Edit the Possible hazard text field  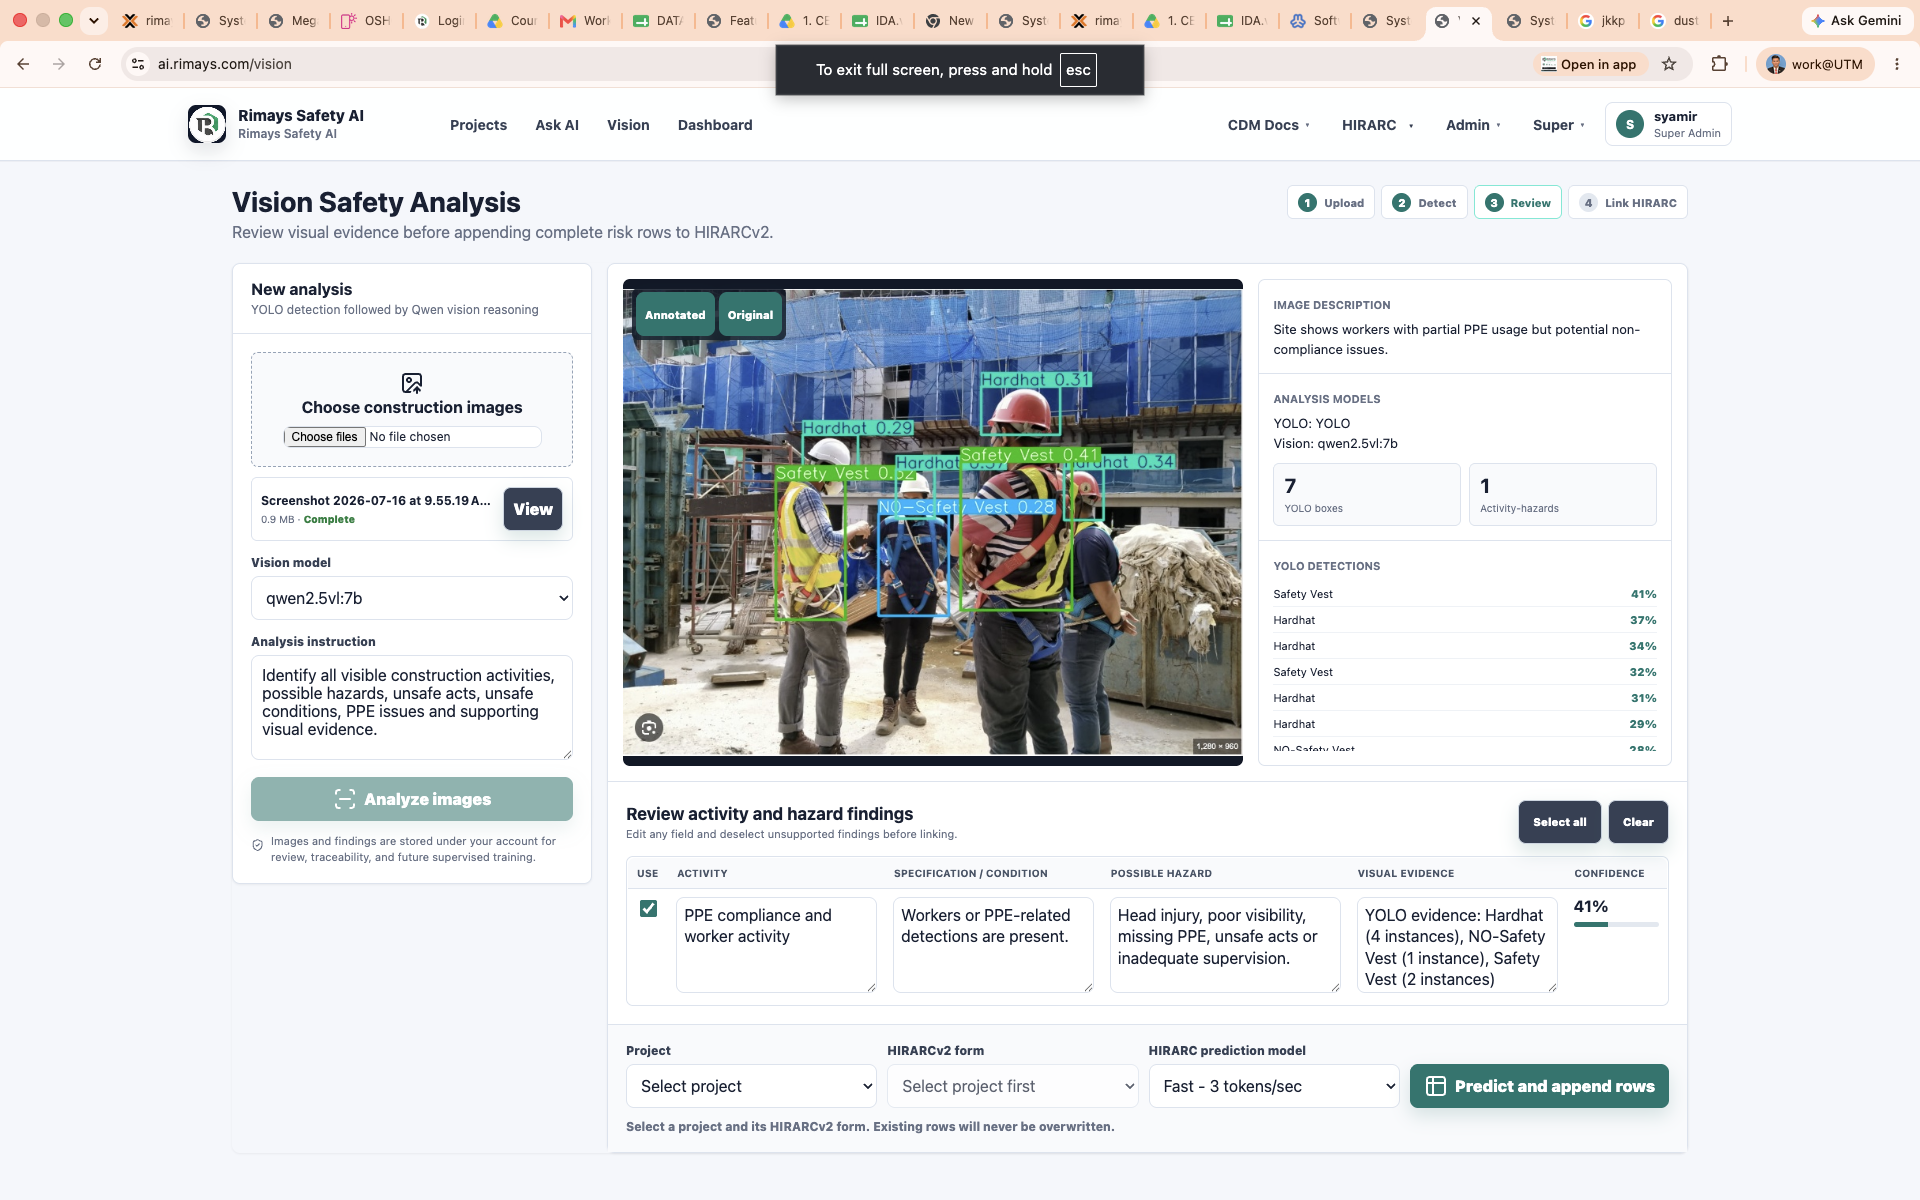click(x=1225, y=945)
